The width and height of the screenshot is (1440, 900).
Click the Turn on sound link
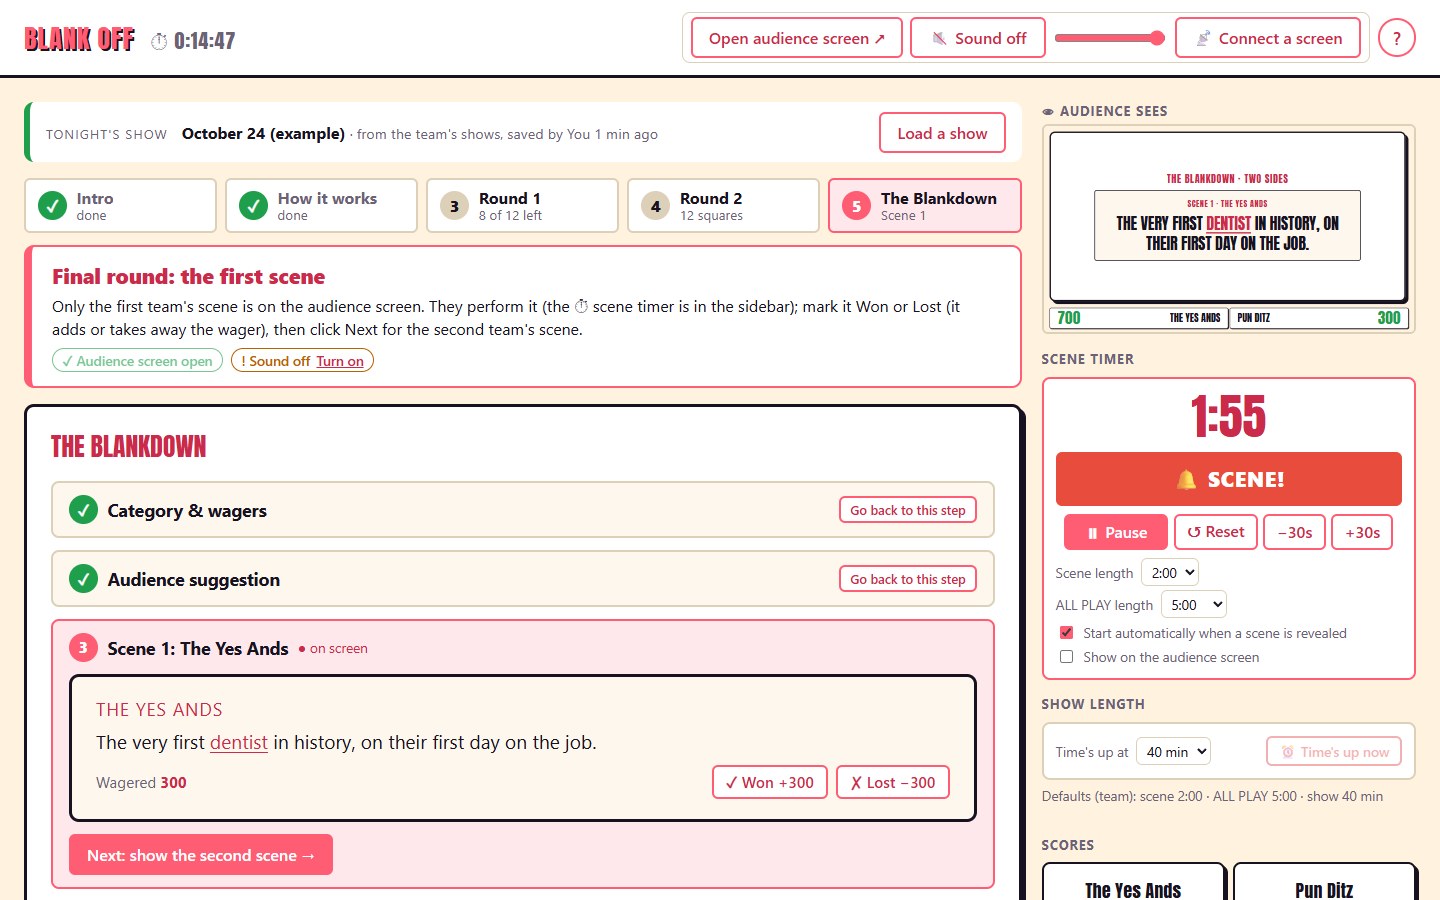point(340,361)
